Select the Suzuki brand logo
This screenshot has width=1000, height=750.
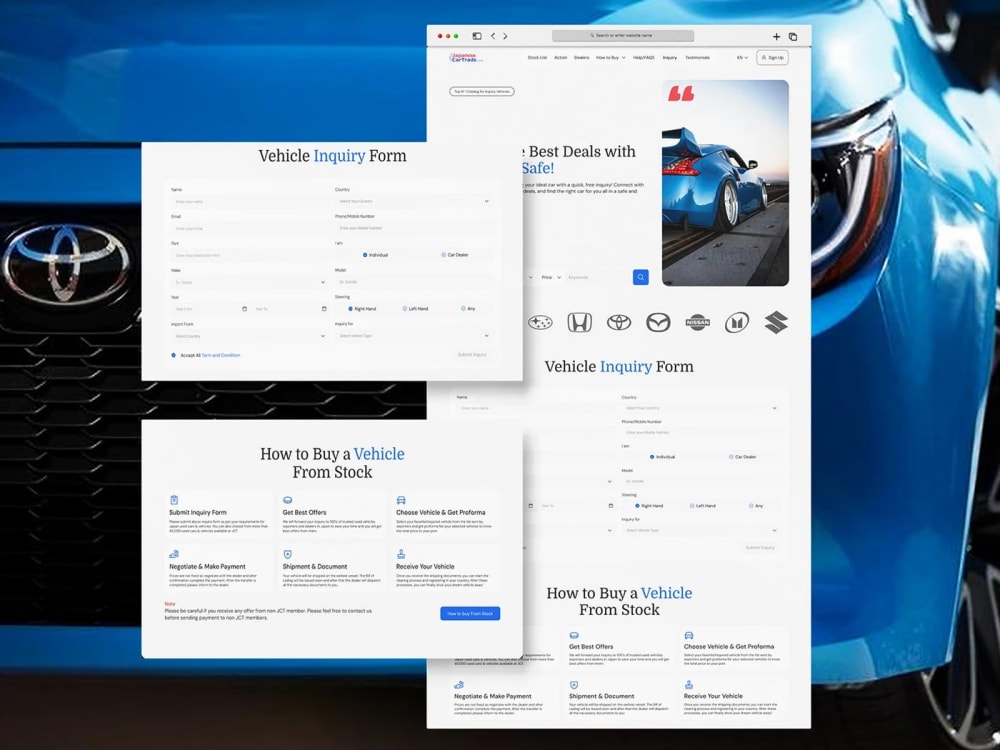(x=776, y=323)
